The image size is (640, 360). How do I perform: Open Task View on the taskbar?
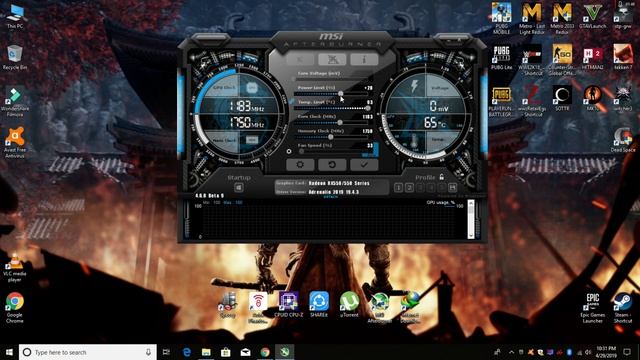tap(166, 352)
